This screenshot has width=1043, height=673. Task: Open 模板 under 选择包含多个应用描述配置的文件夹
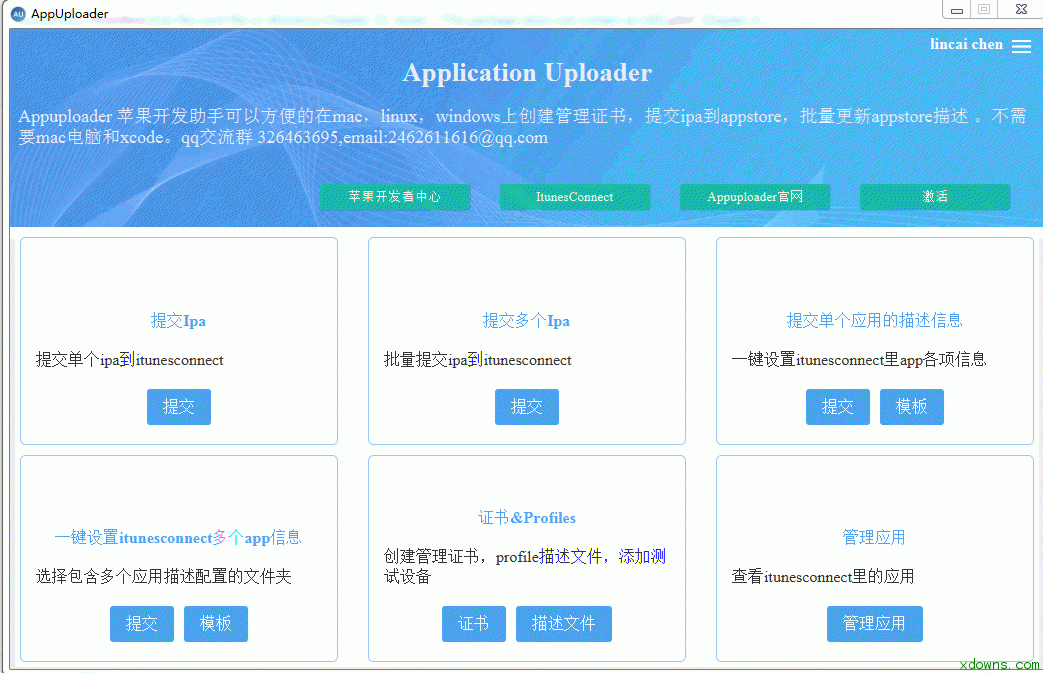click(x=216, y=624)
